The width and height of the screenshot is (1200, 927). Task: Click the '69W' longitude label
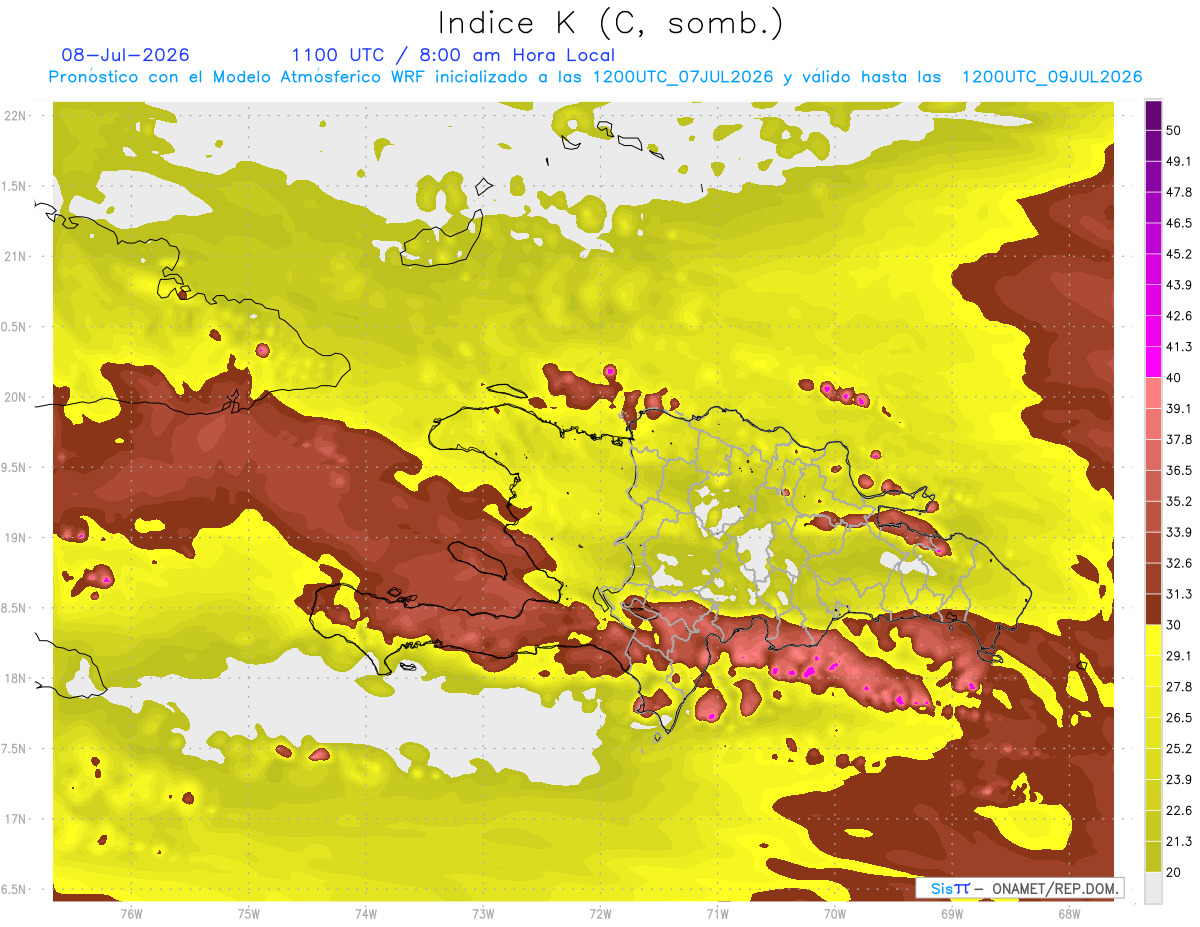coord(951,913)
